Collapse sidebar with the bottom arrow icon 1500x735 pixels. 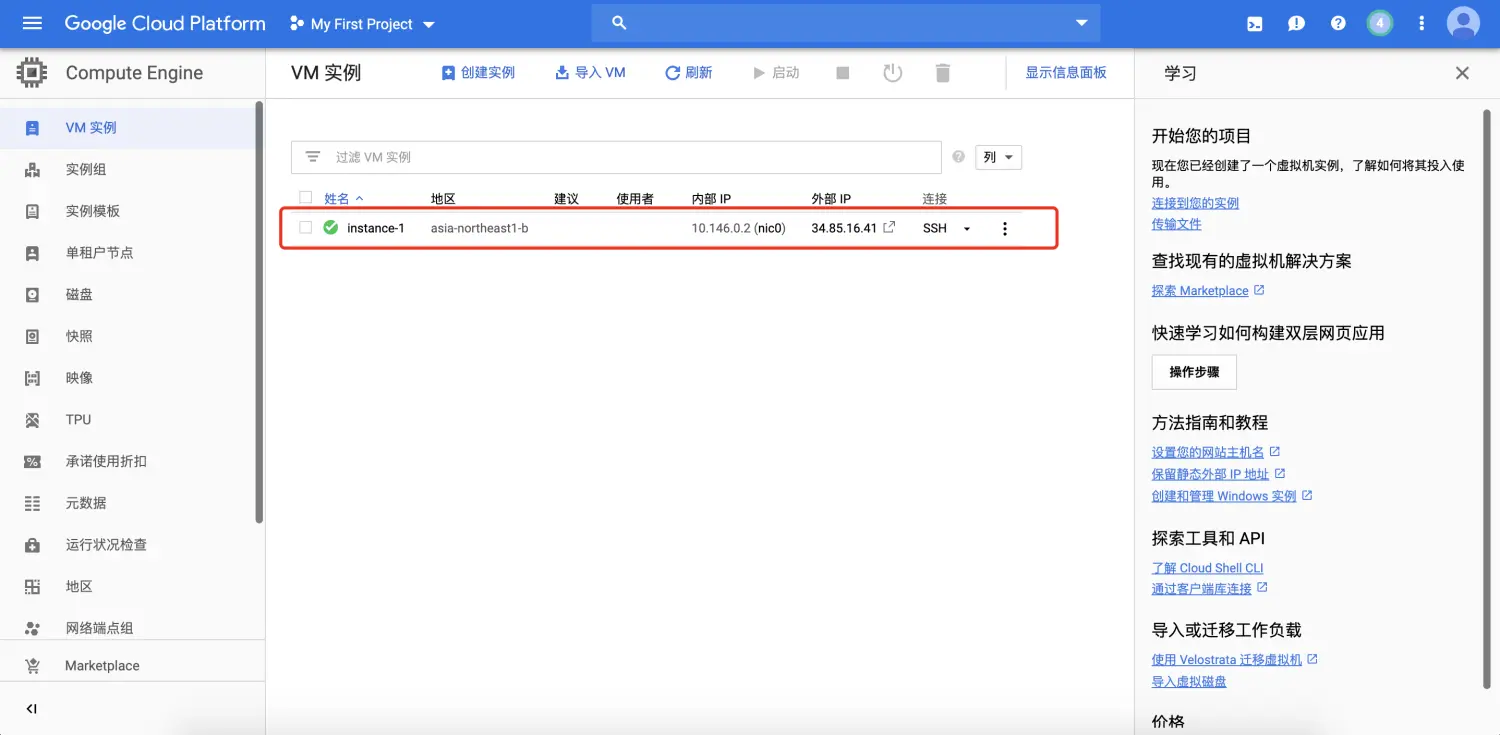click(x=31, y=709)
